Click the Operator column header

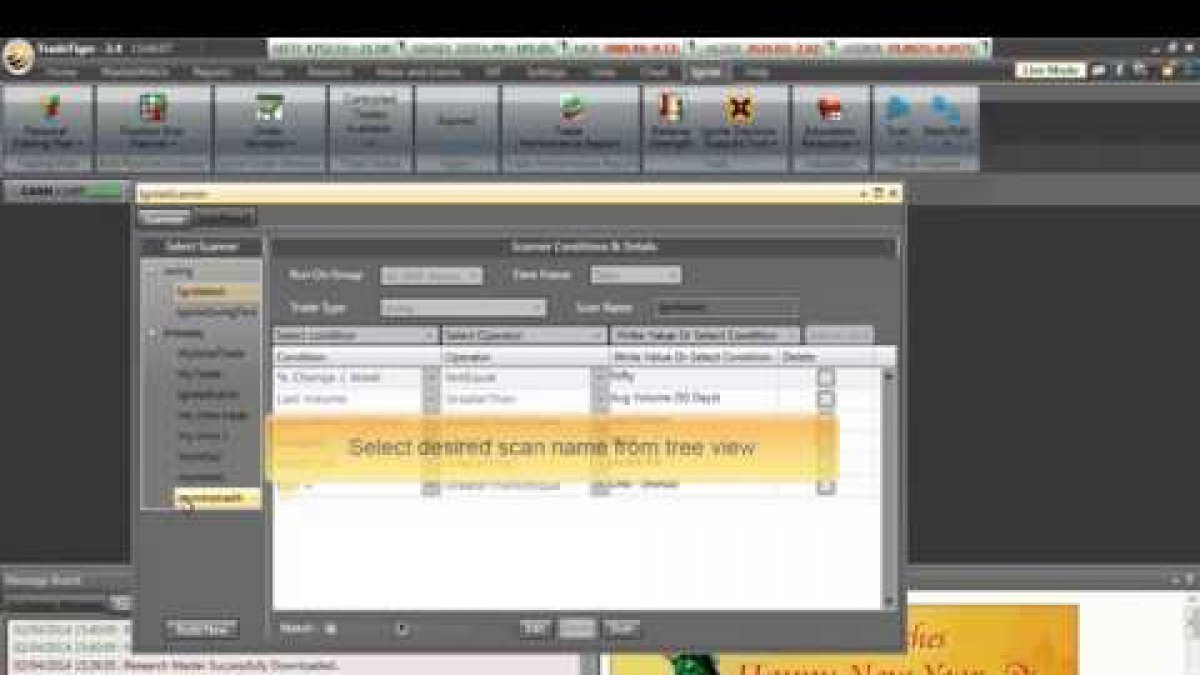tap(524, 356)
